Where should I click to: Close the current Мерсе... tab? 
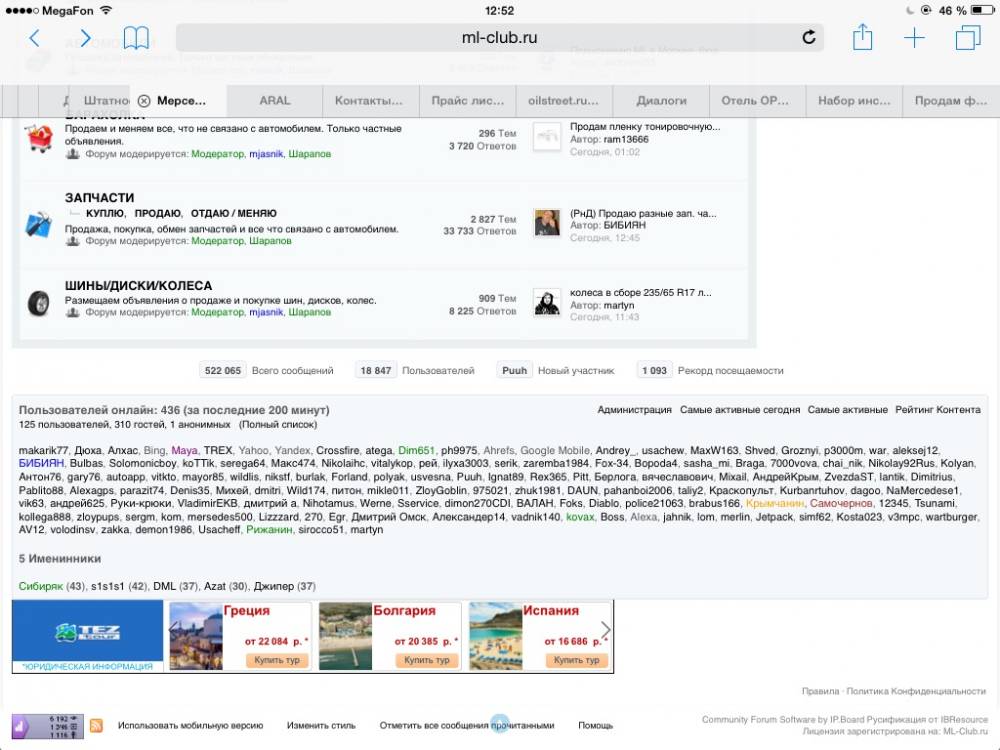(x=144, y=101)
